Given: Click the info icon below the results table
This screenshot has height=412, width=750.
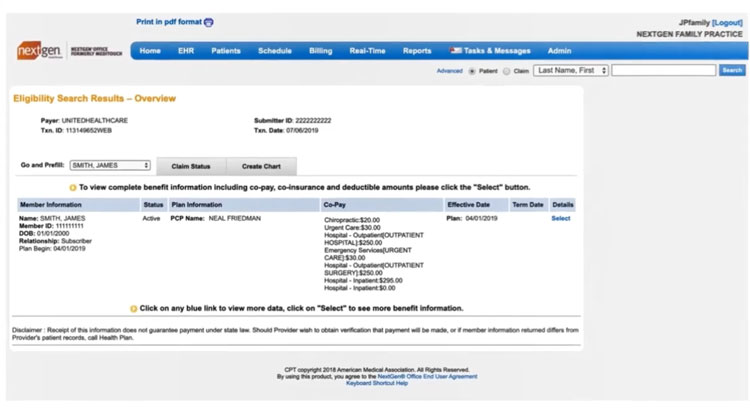Looking at the screenshot, I should pos(133,309).
